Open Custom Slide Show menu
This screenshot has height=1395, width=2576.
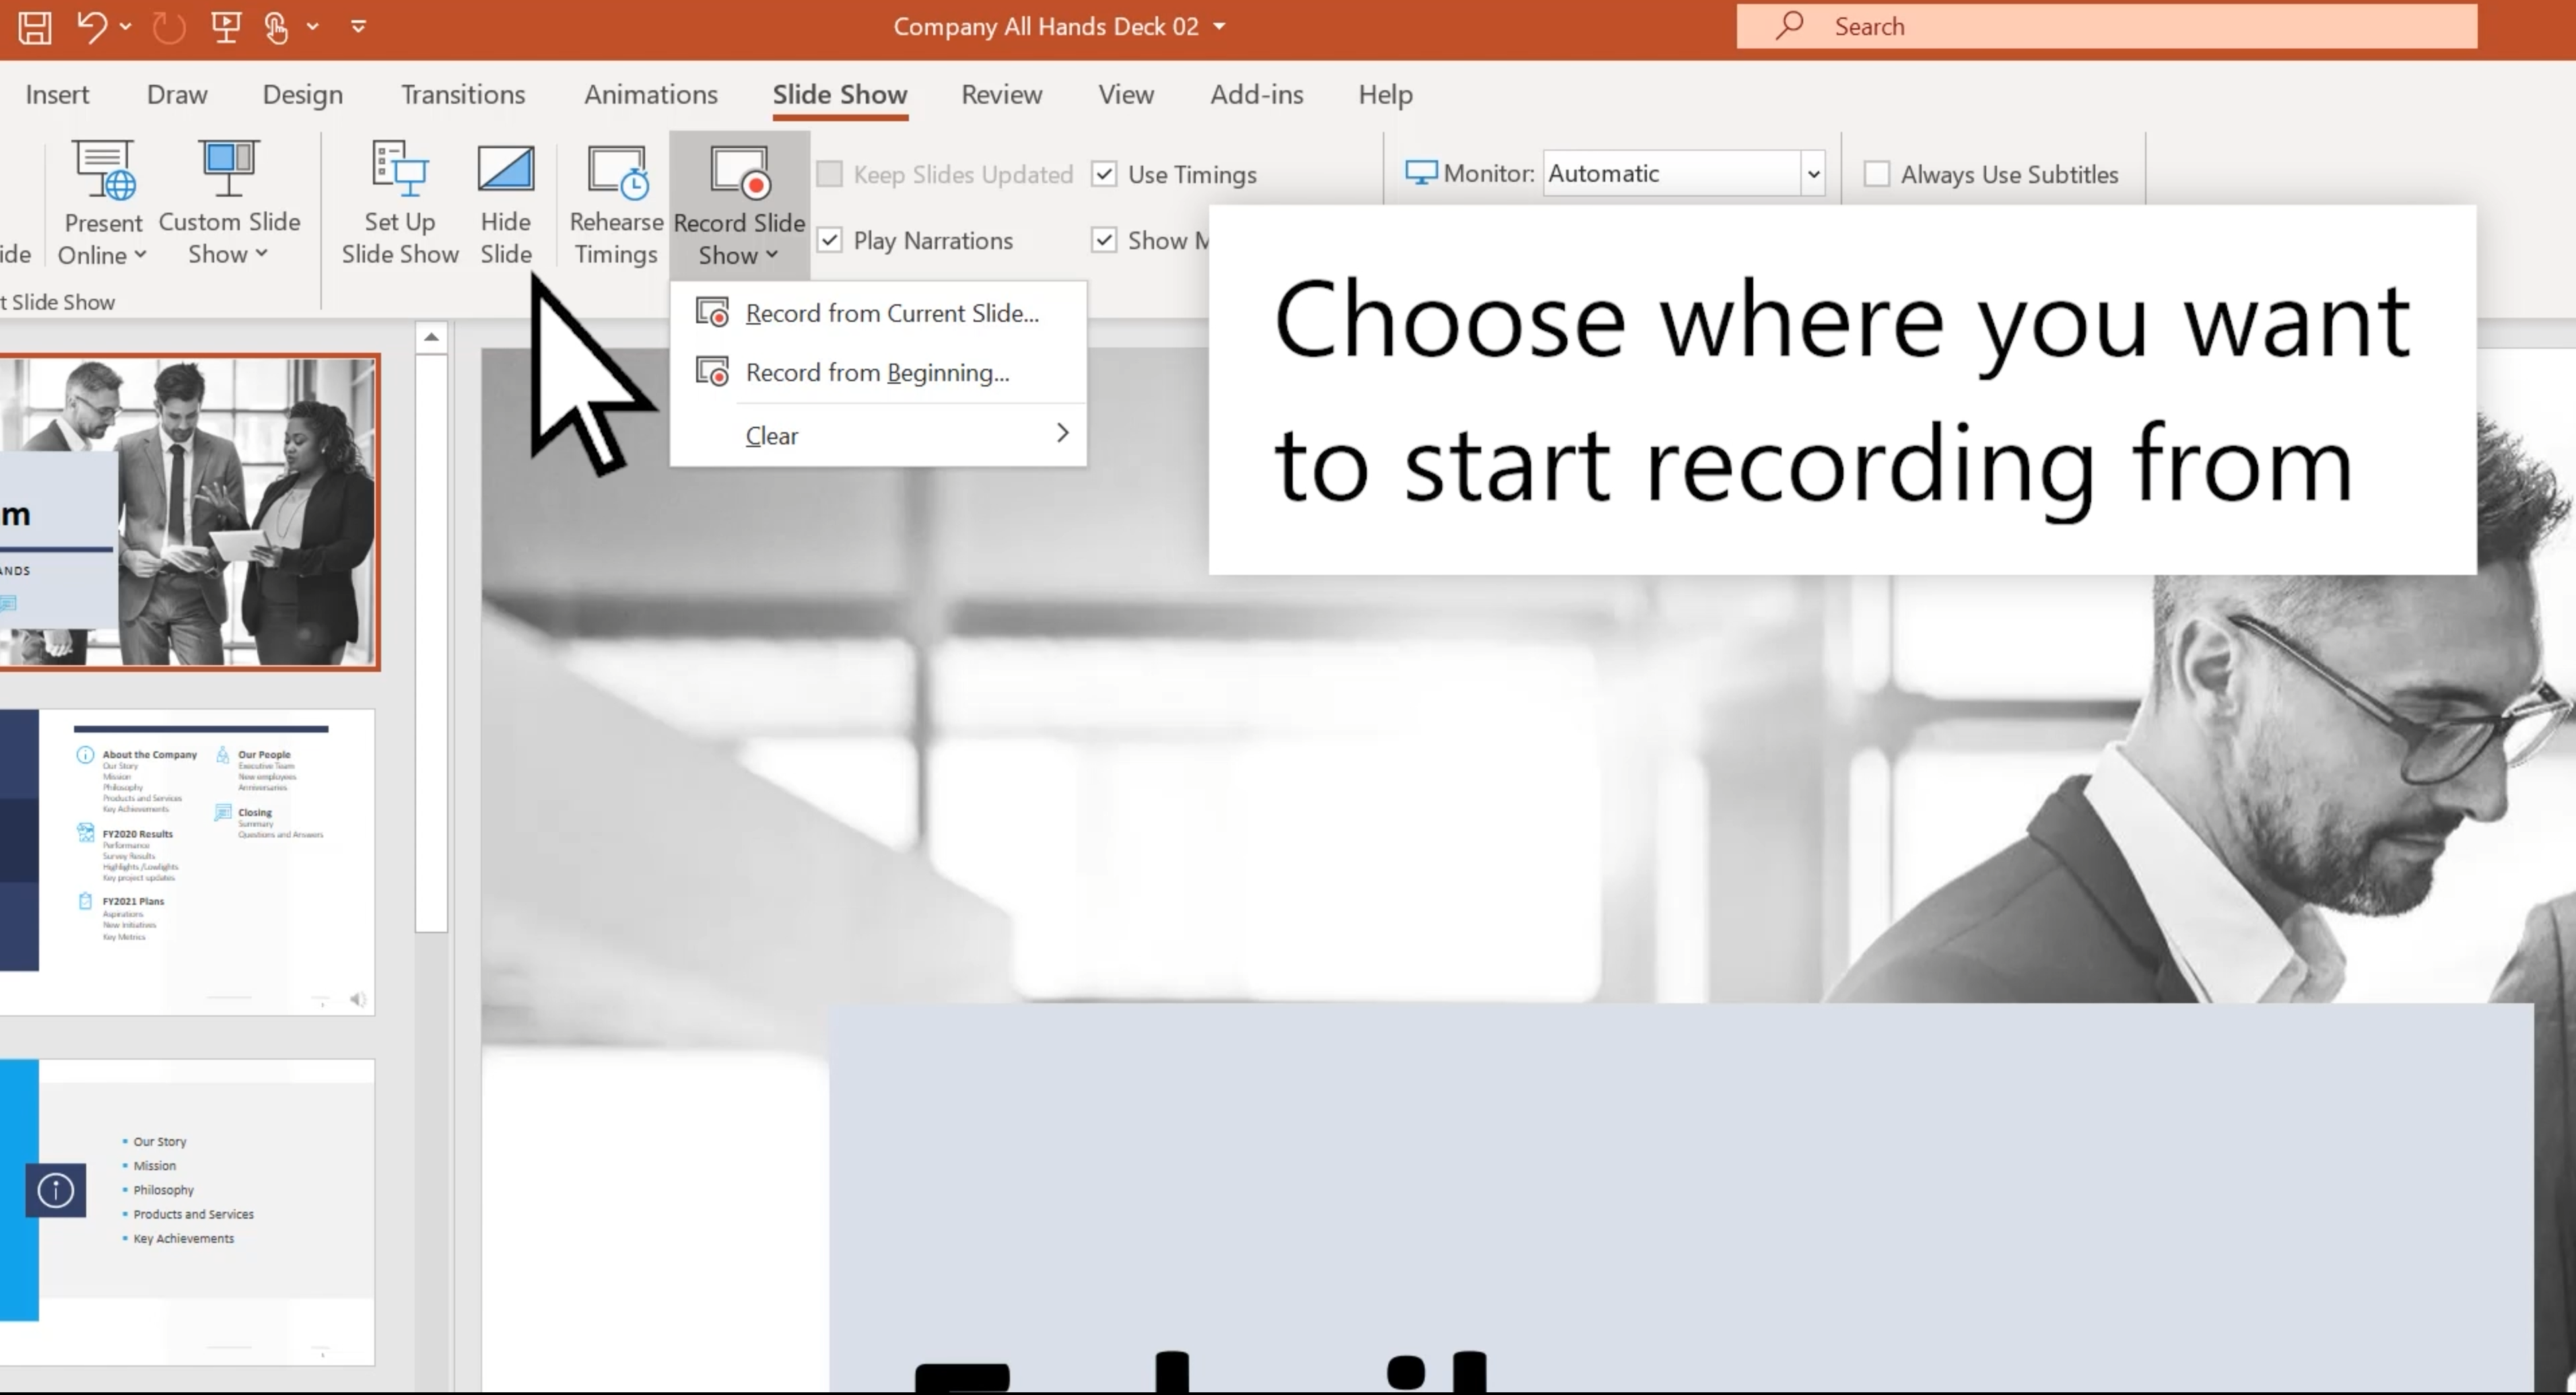229,203
